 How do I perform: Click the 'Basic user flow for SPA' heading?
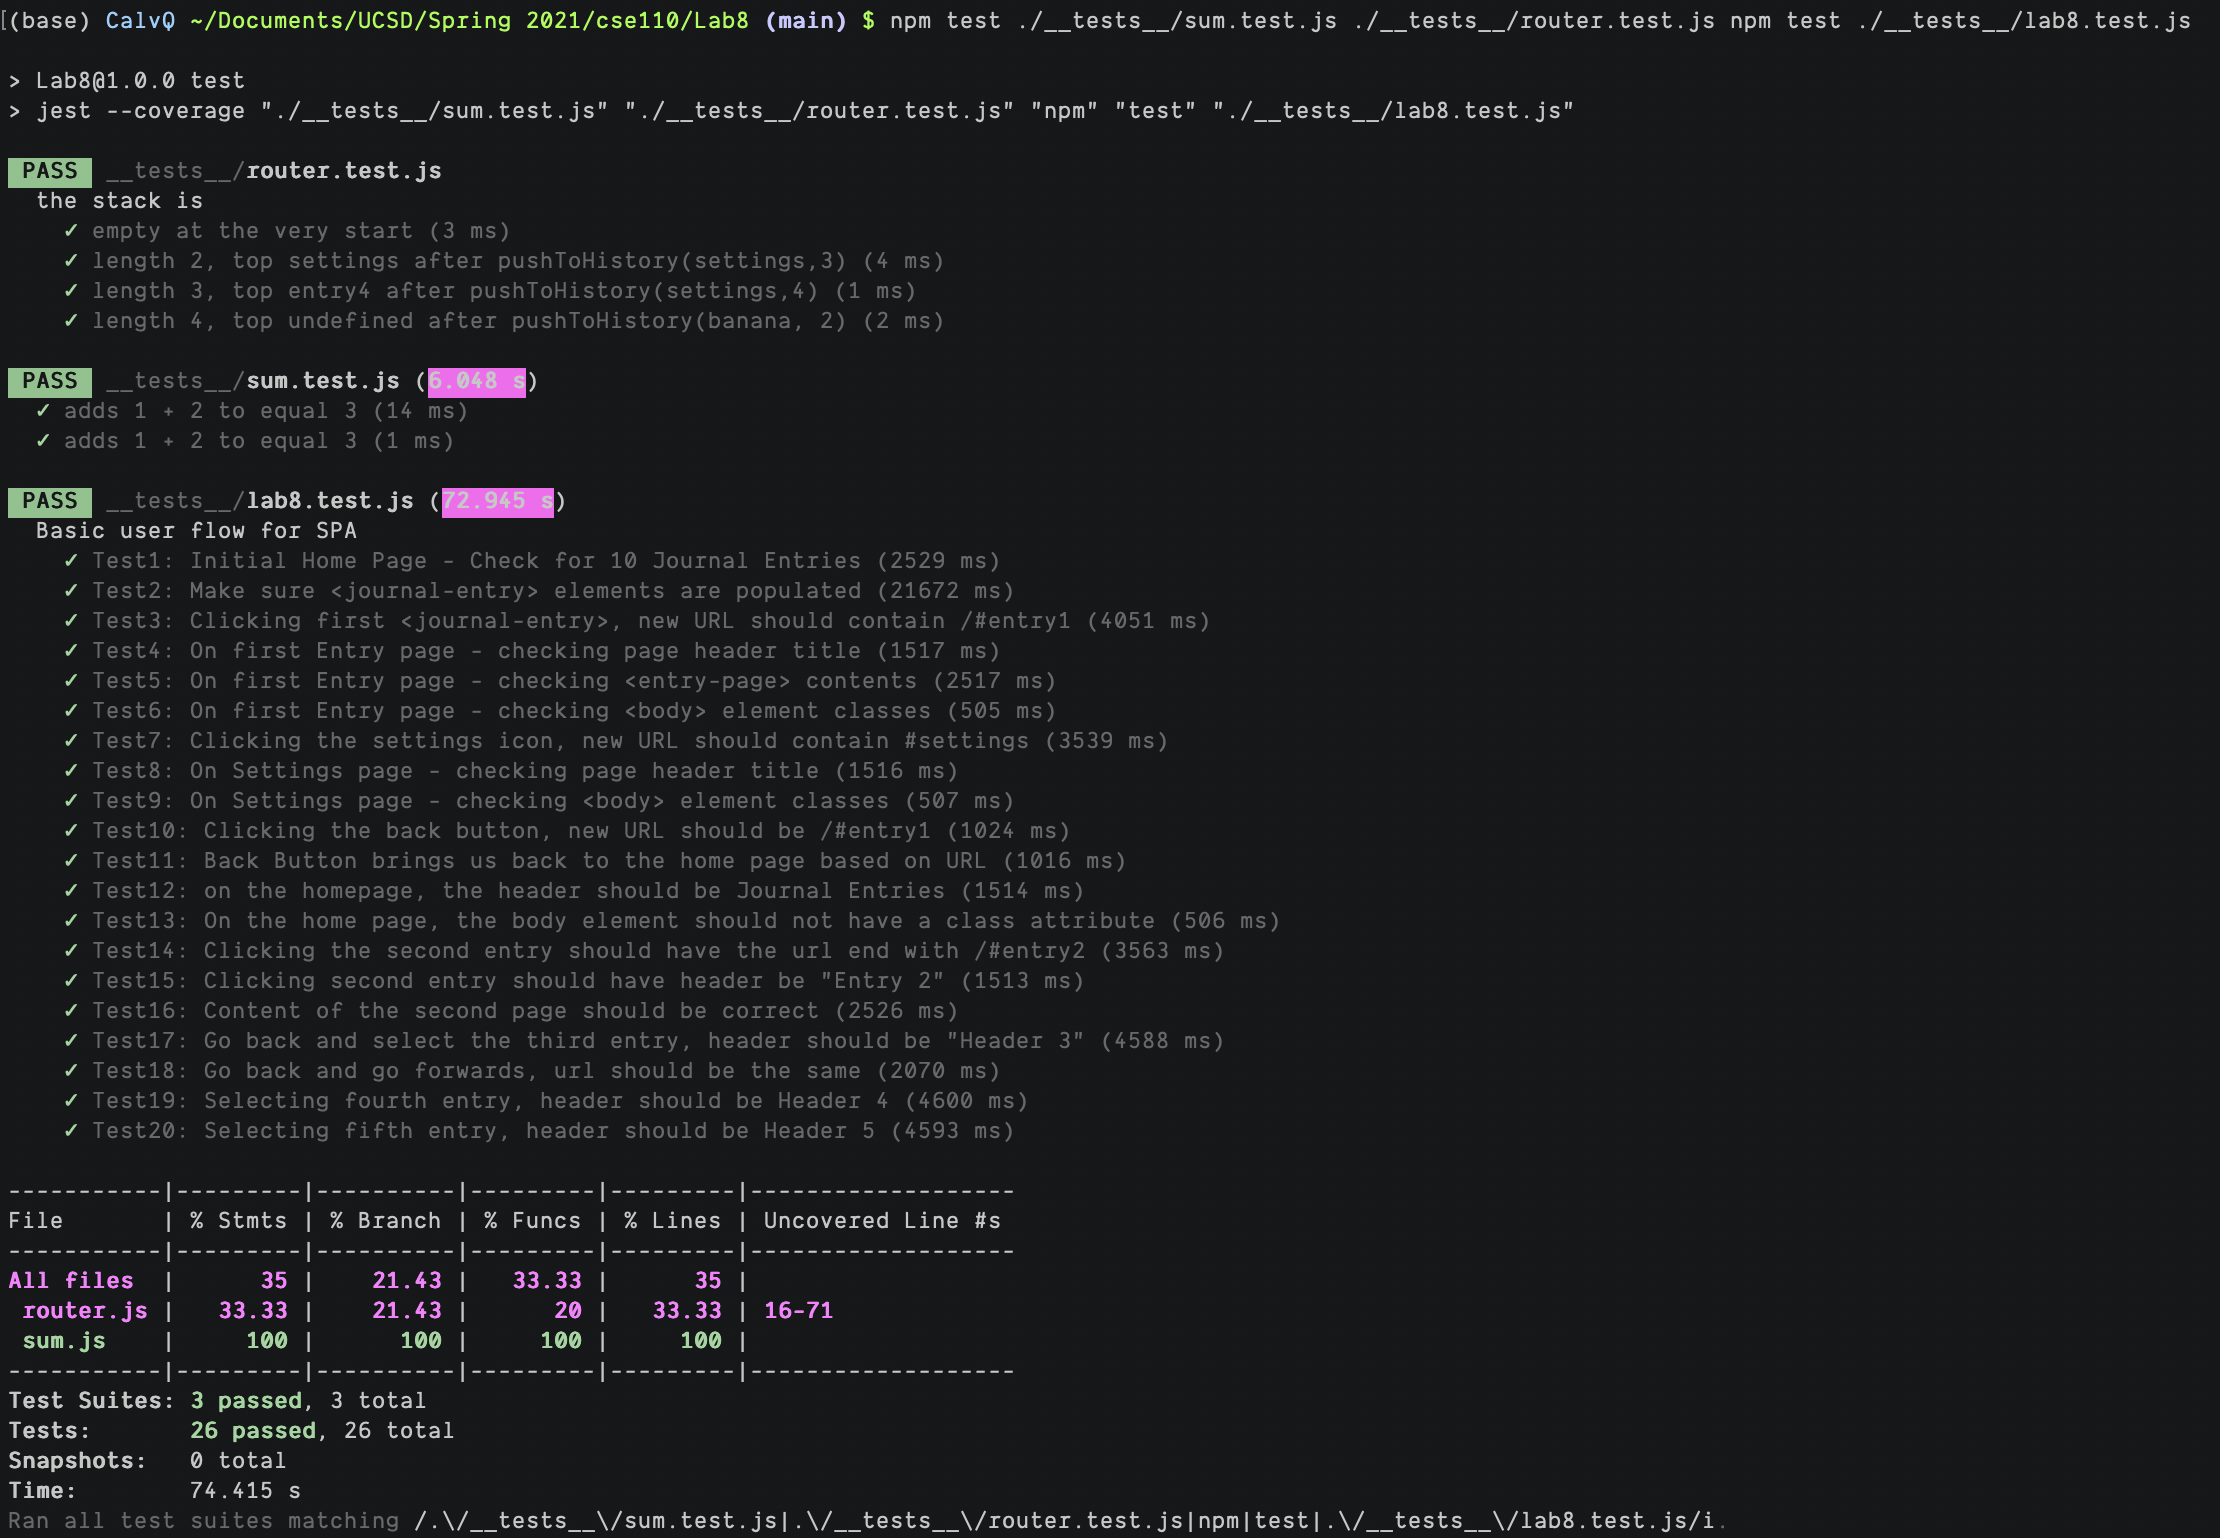pos(196,531)
